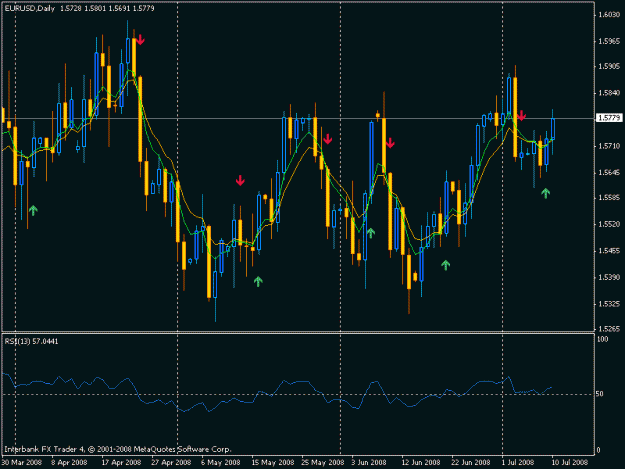Click the 22 Jun 2008 date label
Screen dimensions: 625x469
tap(471, 462)
